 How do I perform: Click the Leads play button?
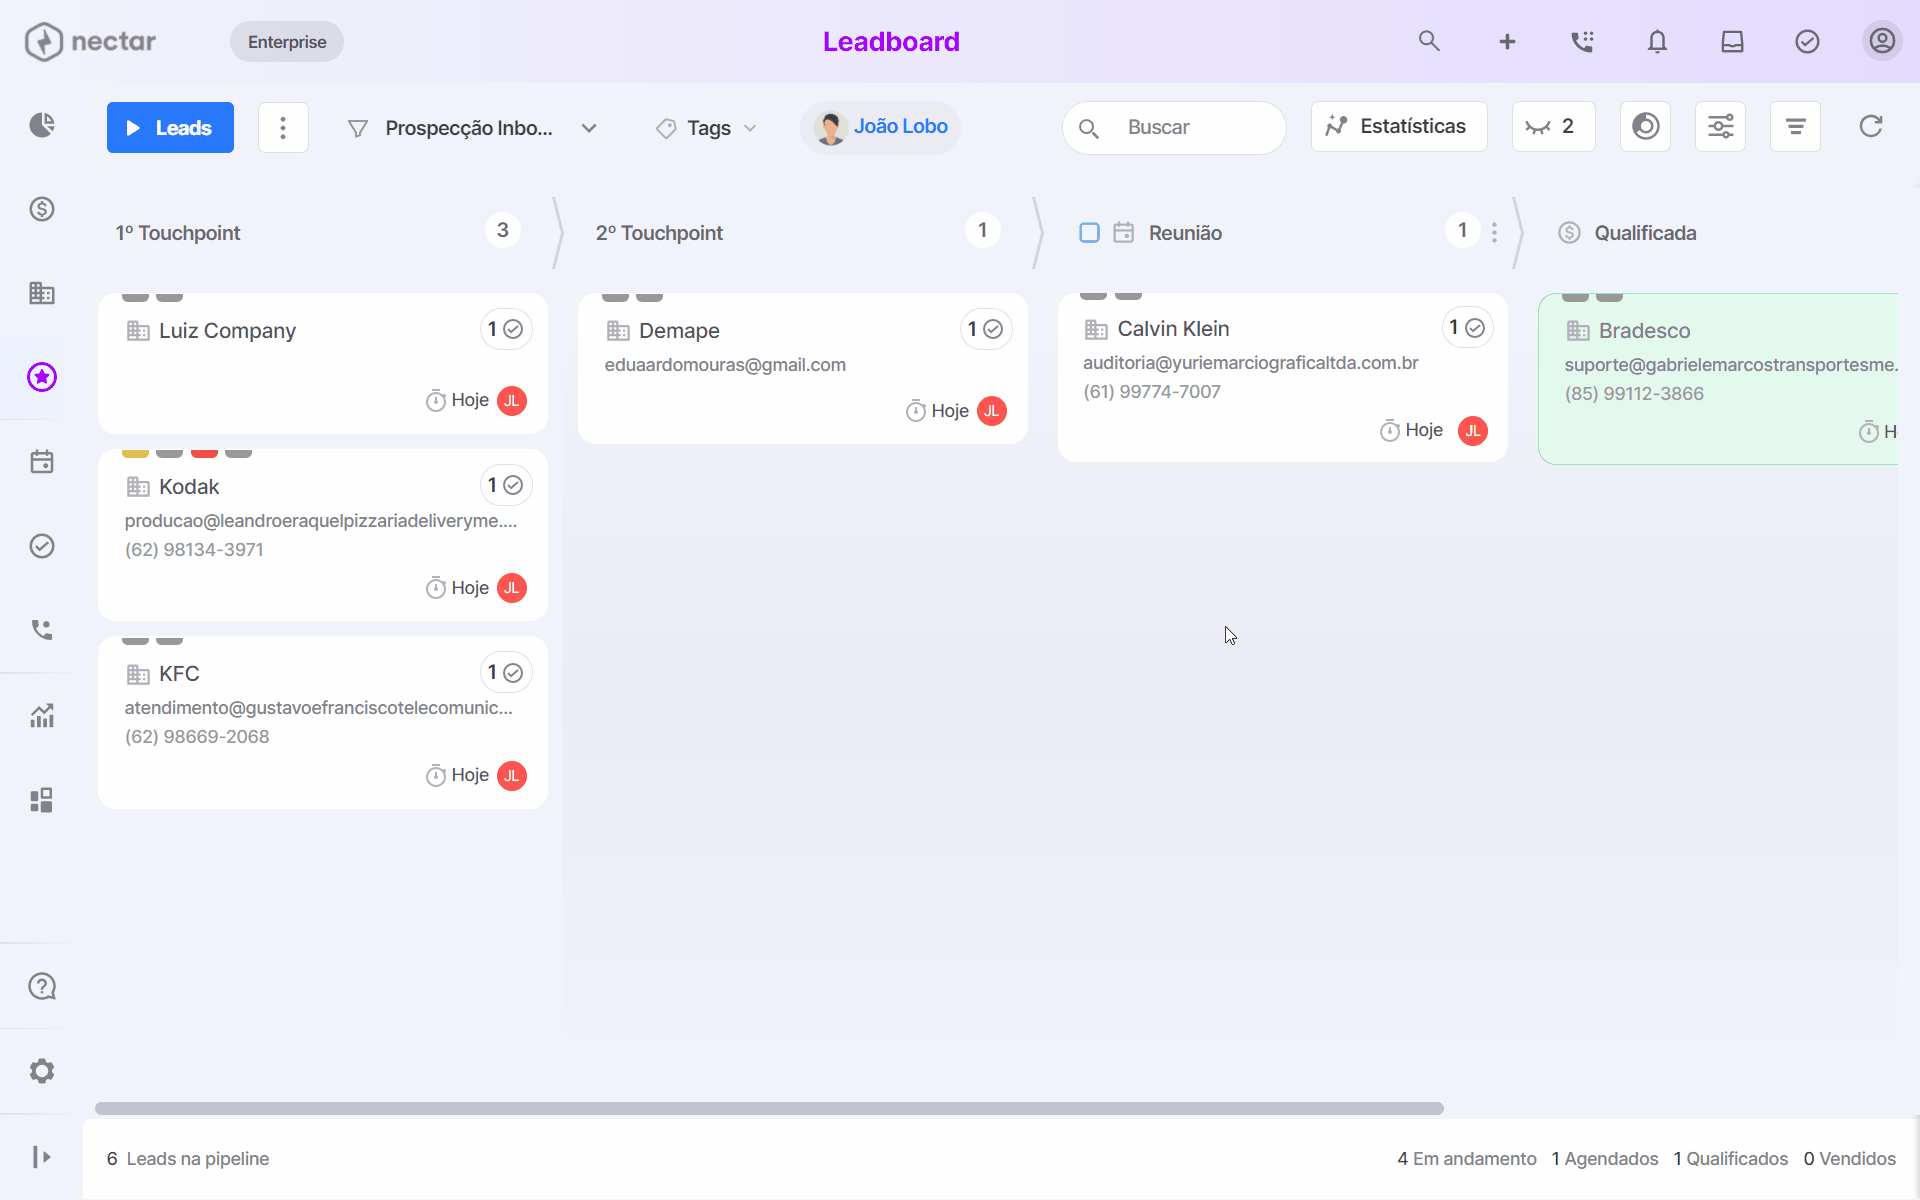[x=170, y=127]
